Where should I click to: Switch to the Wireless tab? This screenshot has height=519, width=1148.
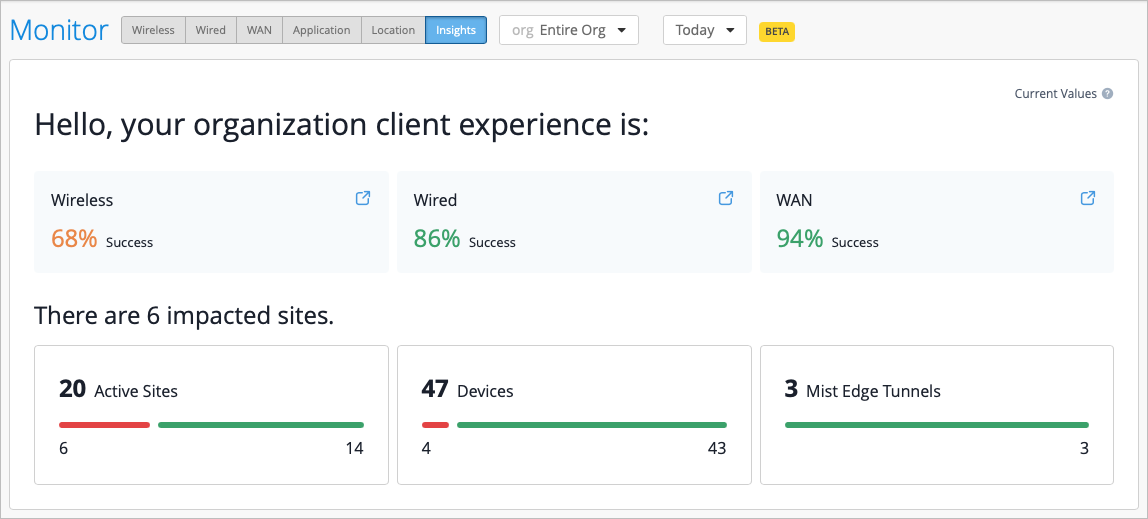pyautogui.click(x=153, y=30)
